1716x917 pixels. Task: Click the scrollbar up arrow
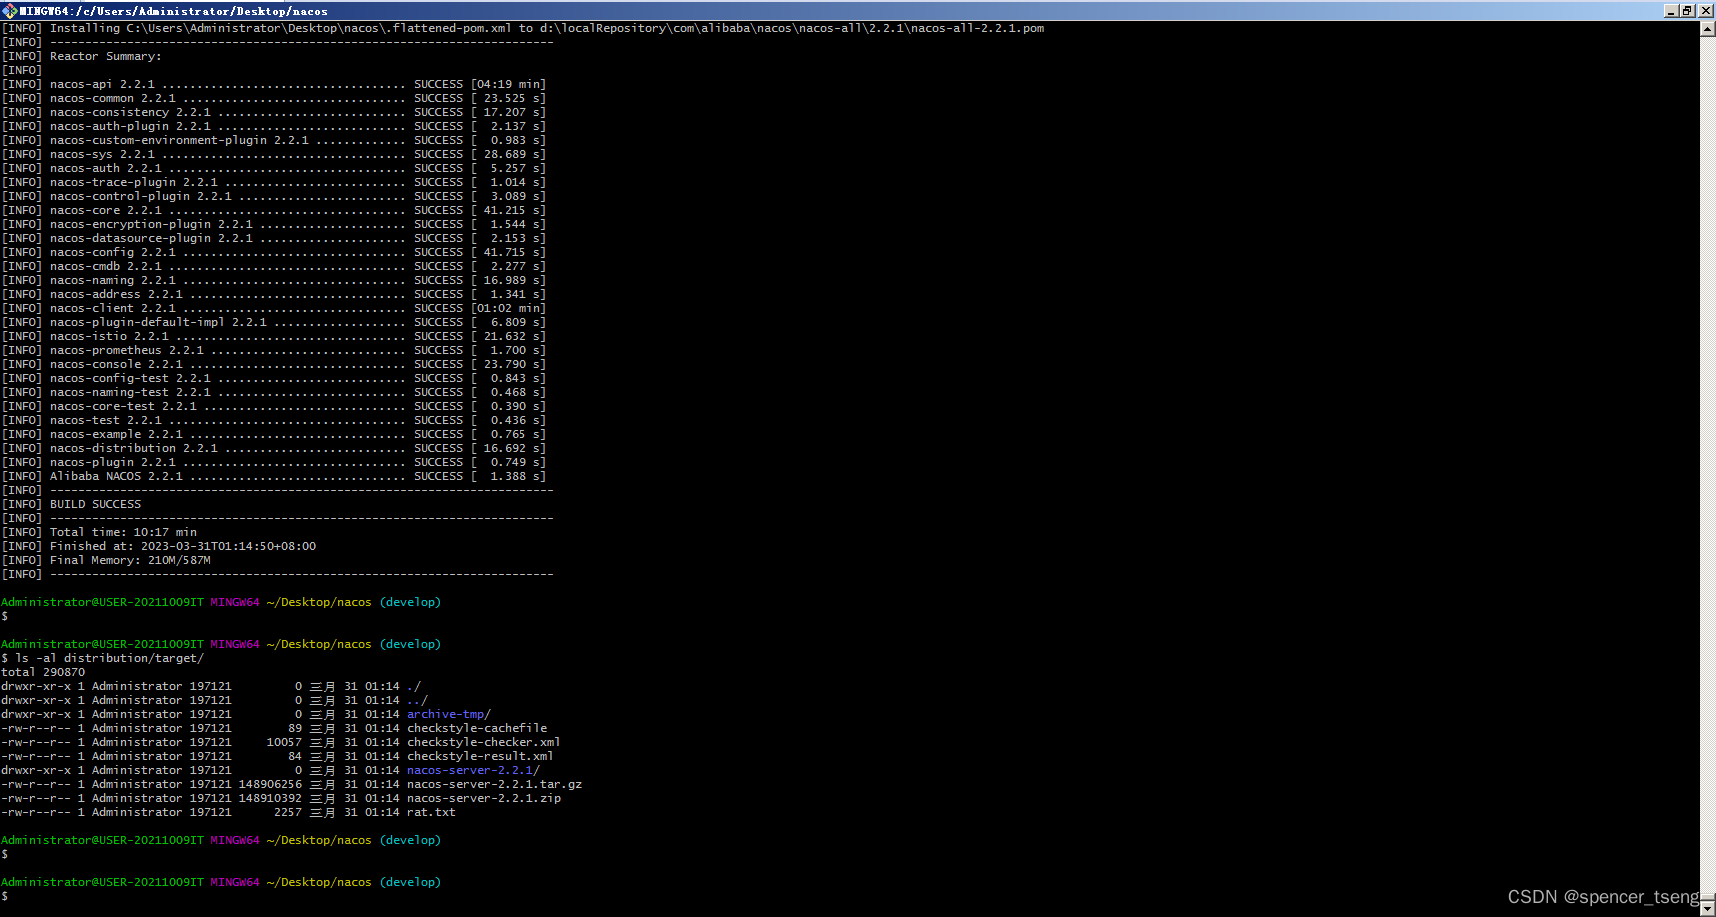click(1707, 27)
